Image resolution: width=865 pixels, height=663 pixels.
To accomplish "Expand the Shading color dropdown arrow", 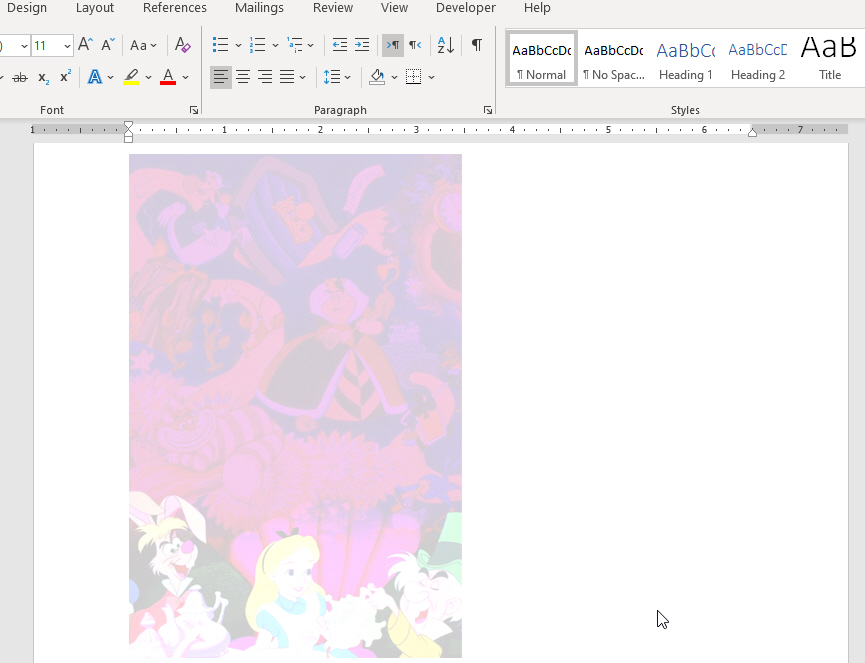I will point(394,77).
